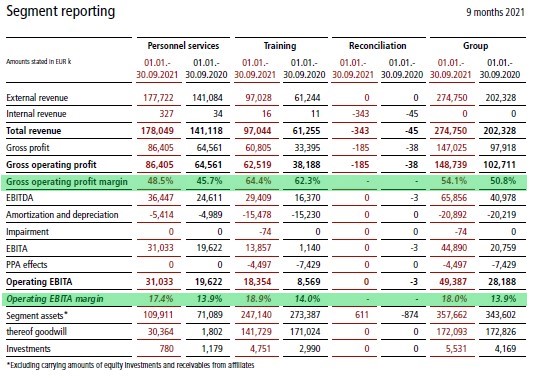Select the Training column header
This screenshot has height=378, width=539.
click(x=280, y=46)
